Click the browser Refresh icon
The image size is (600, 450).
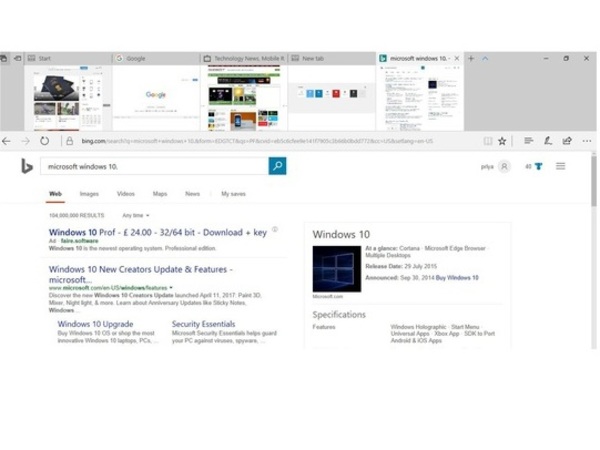pos(45,141)
